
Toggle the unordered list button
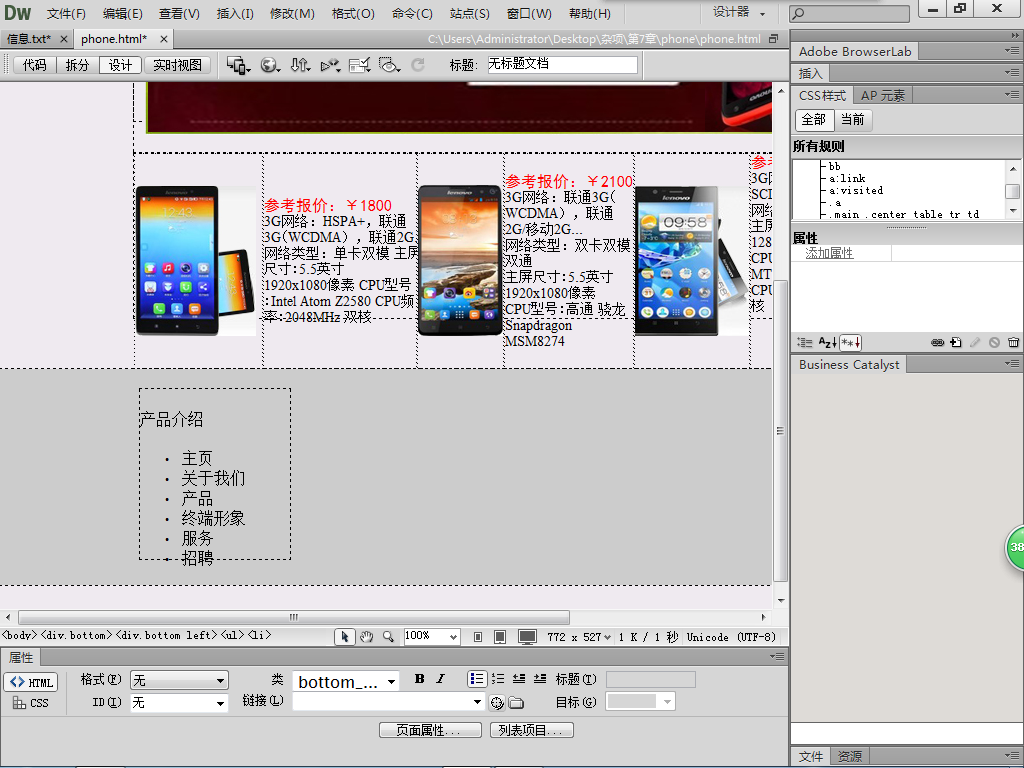coord(477,679)
